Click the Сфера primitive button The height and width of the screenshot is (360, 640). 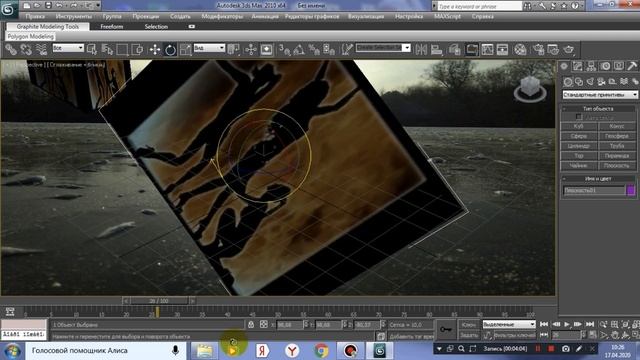579,136
